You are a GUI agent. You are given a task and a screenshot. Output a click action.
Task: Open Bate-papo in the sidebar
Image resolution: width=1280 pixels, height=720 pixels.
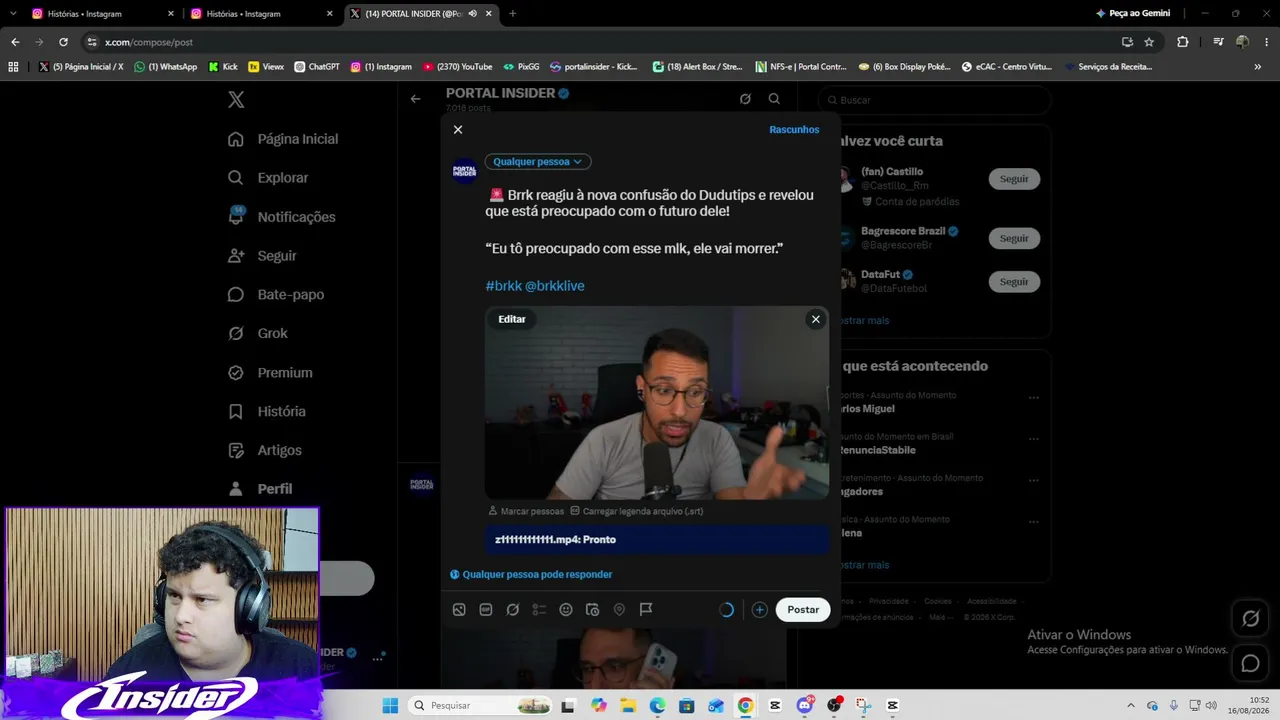276,295
